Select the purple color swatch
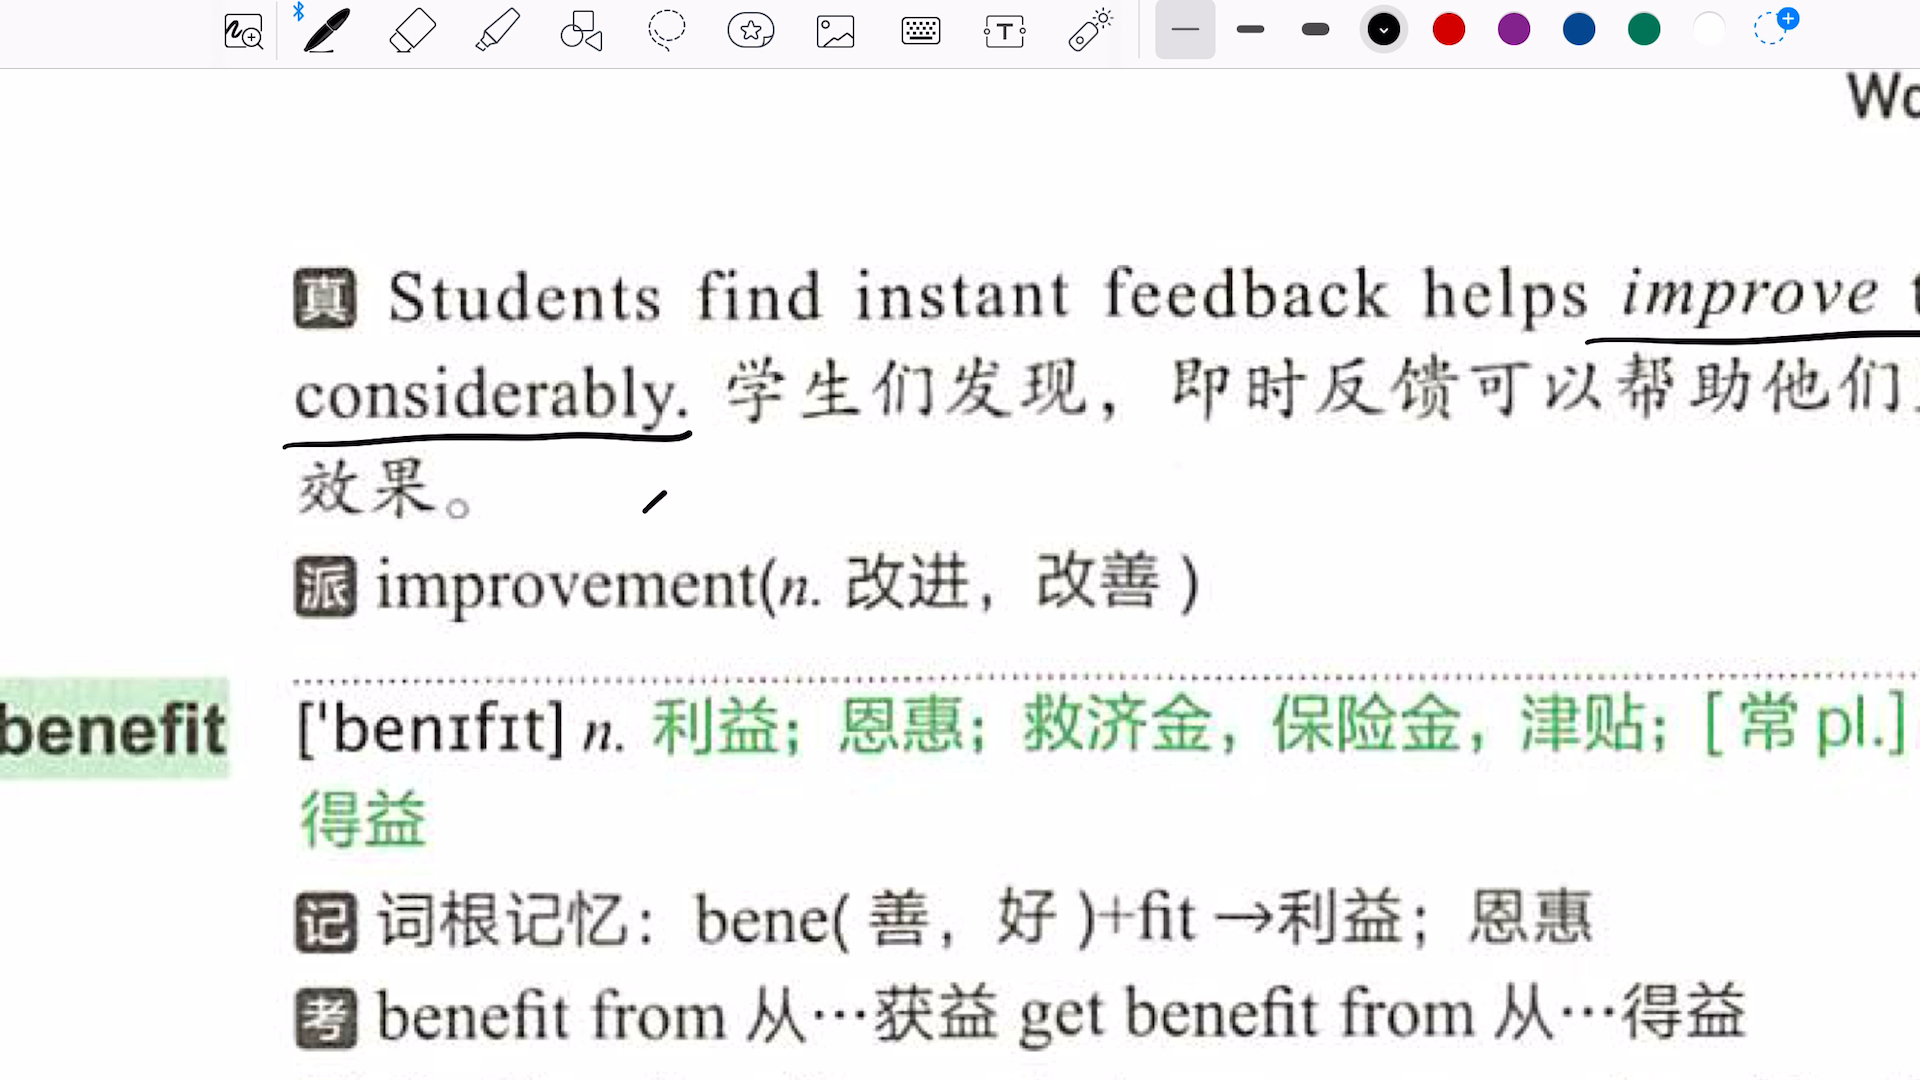Image resolution: width=1920 pixels, height=1080 pixels. [x=1513, y=29]
